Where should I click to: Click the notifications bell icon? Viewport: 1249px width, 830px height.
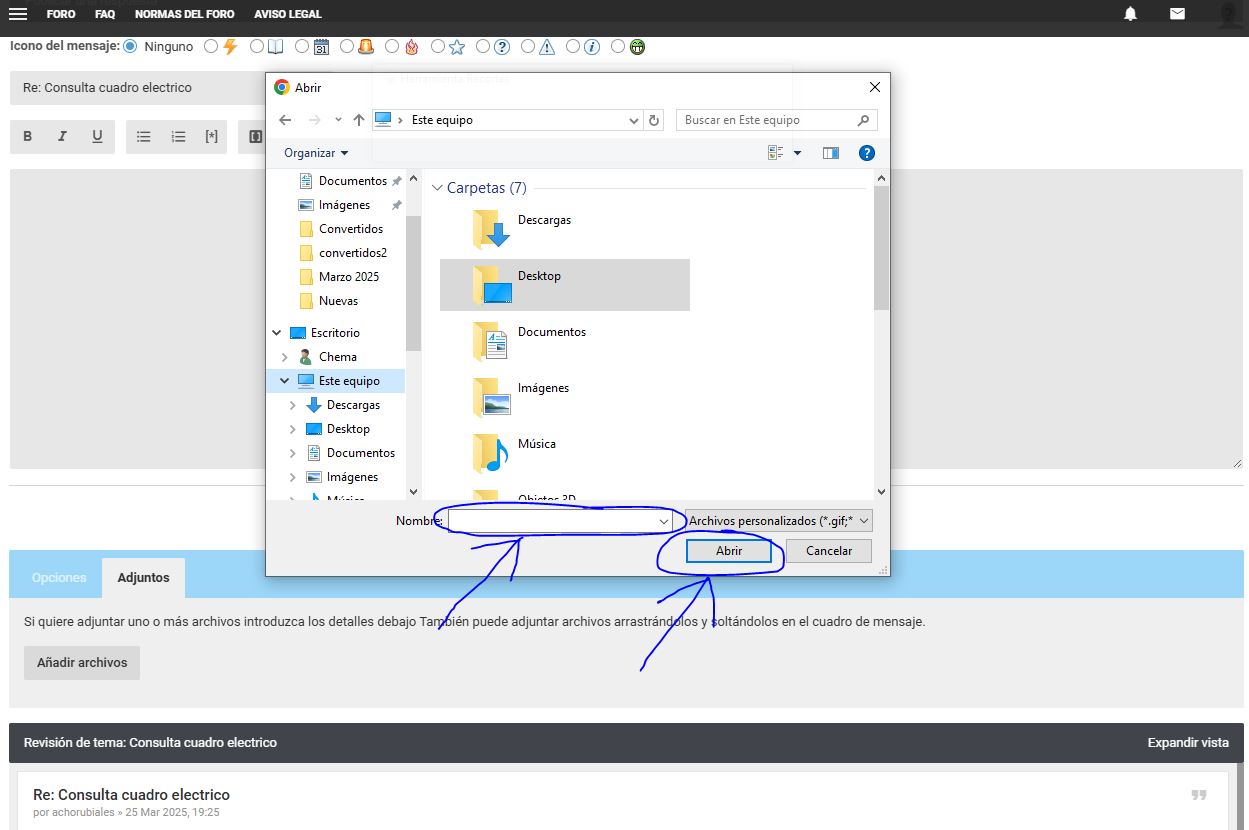tap(1130, 14)
